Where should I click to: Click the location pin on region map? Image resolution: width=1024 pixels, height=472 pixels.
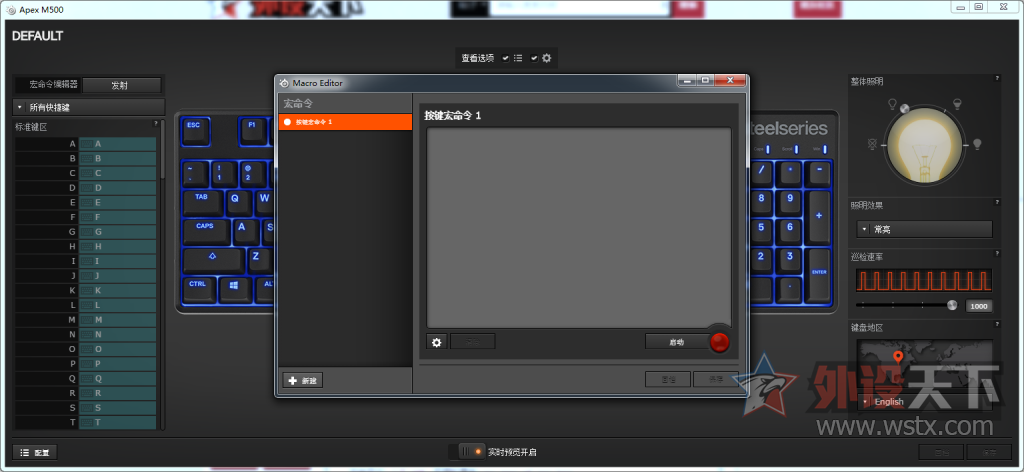898,357
